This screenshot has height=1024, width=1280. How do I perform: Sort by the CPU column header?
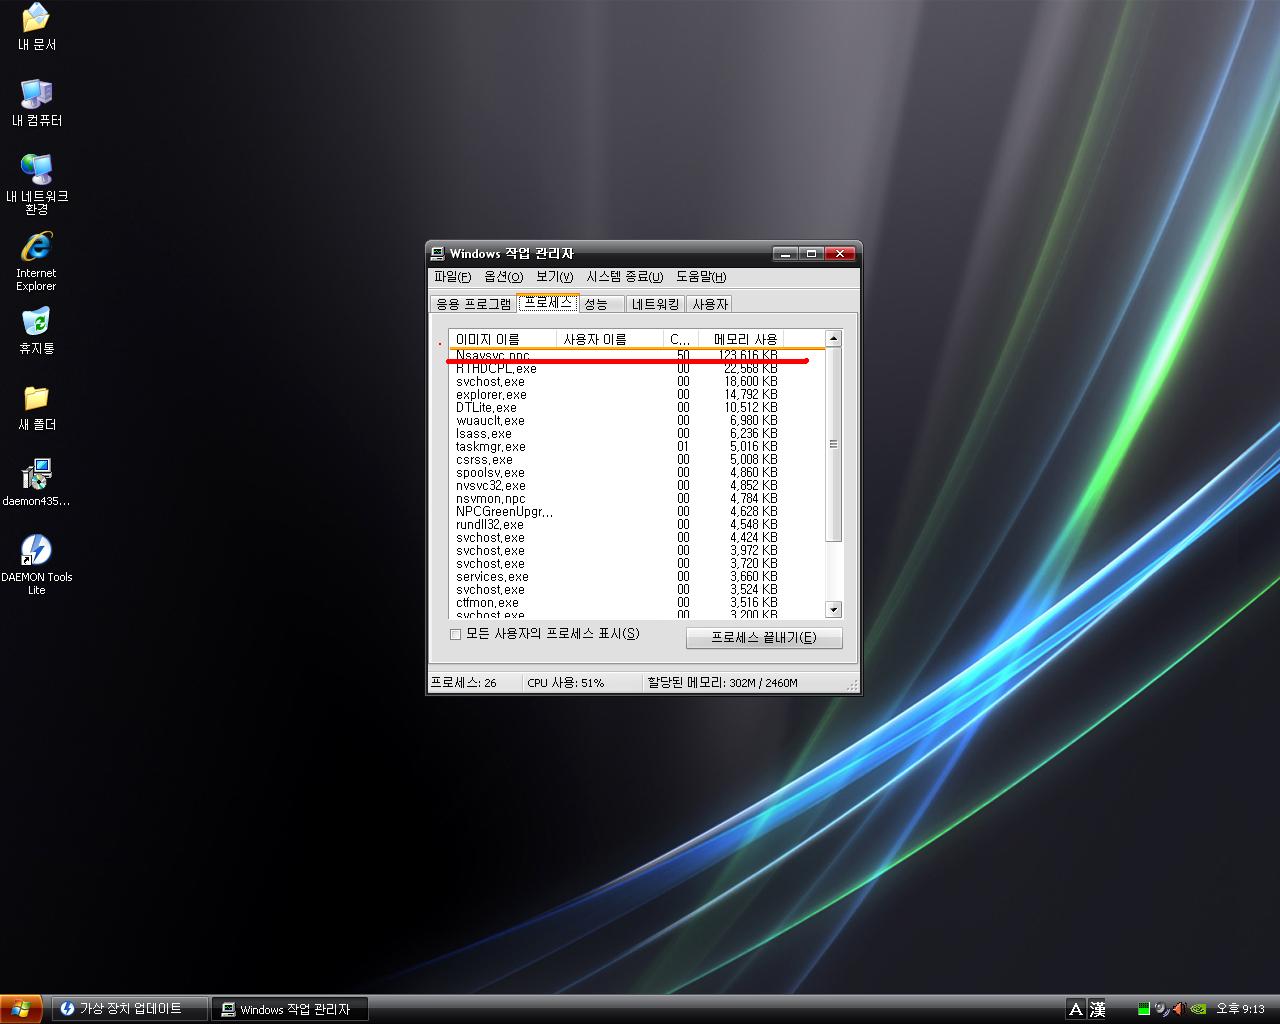(x=680, y=339)
